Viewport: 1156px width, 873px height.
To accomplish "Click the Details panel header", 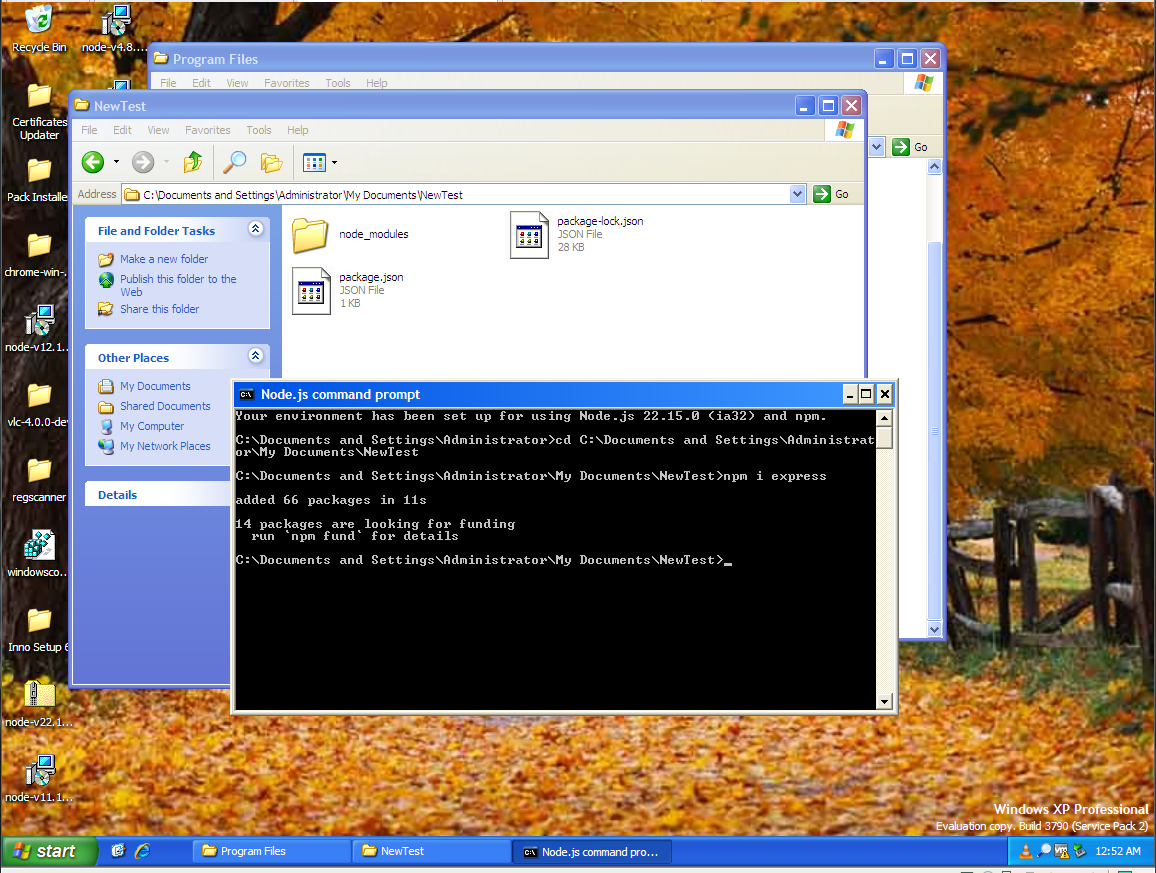I will (x=159, y=494).
